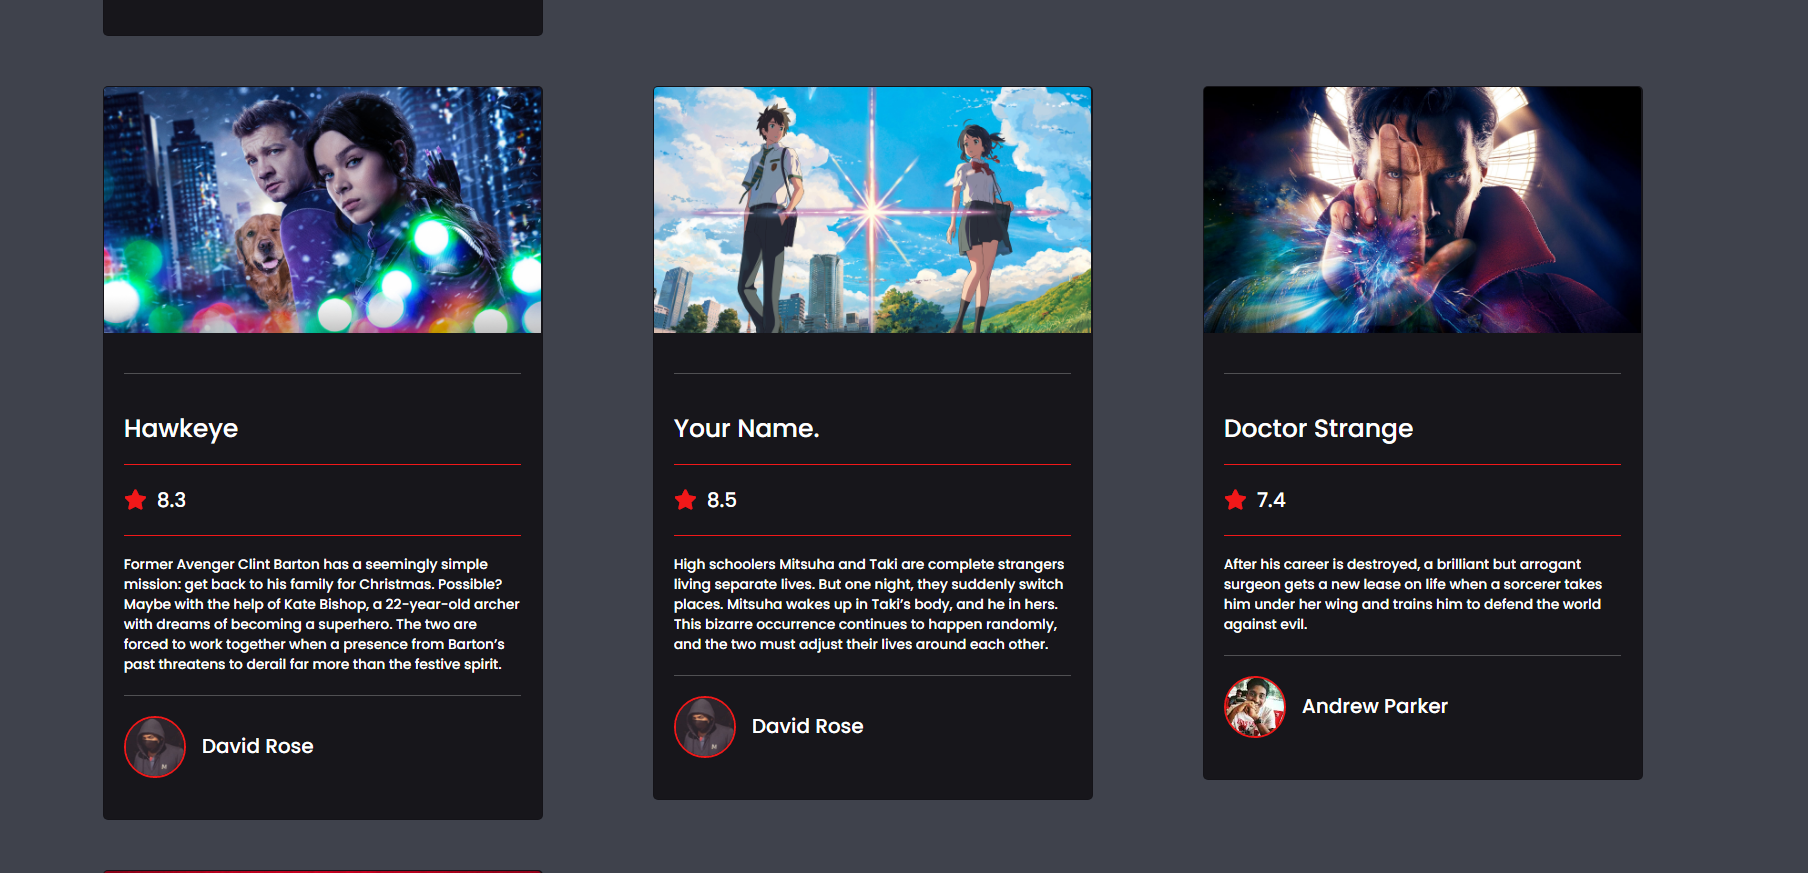
Task: Click the Andrew Parker author name
Action: click(1375, 706)
